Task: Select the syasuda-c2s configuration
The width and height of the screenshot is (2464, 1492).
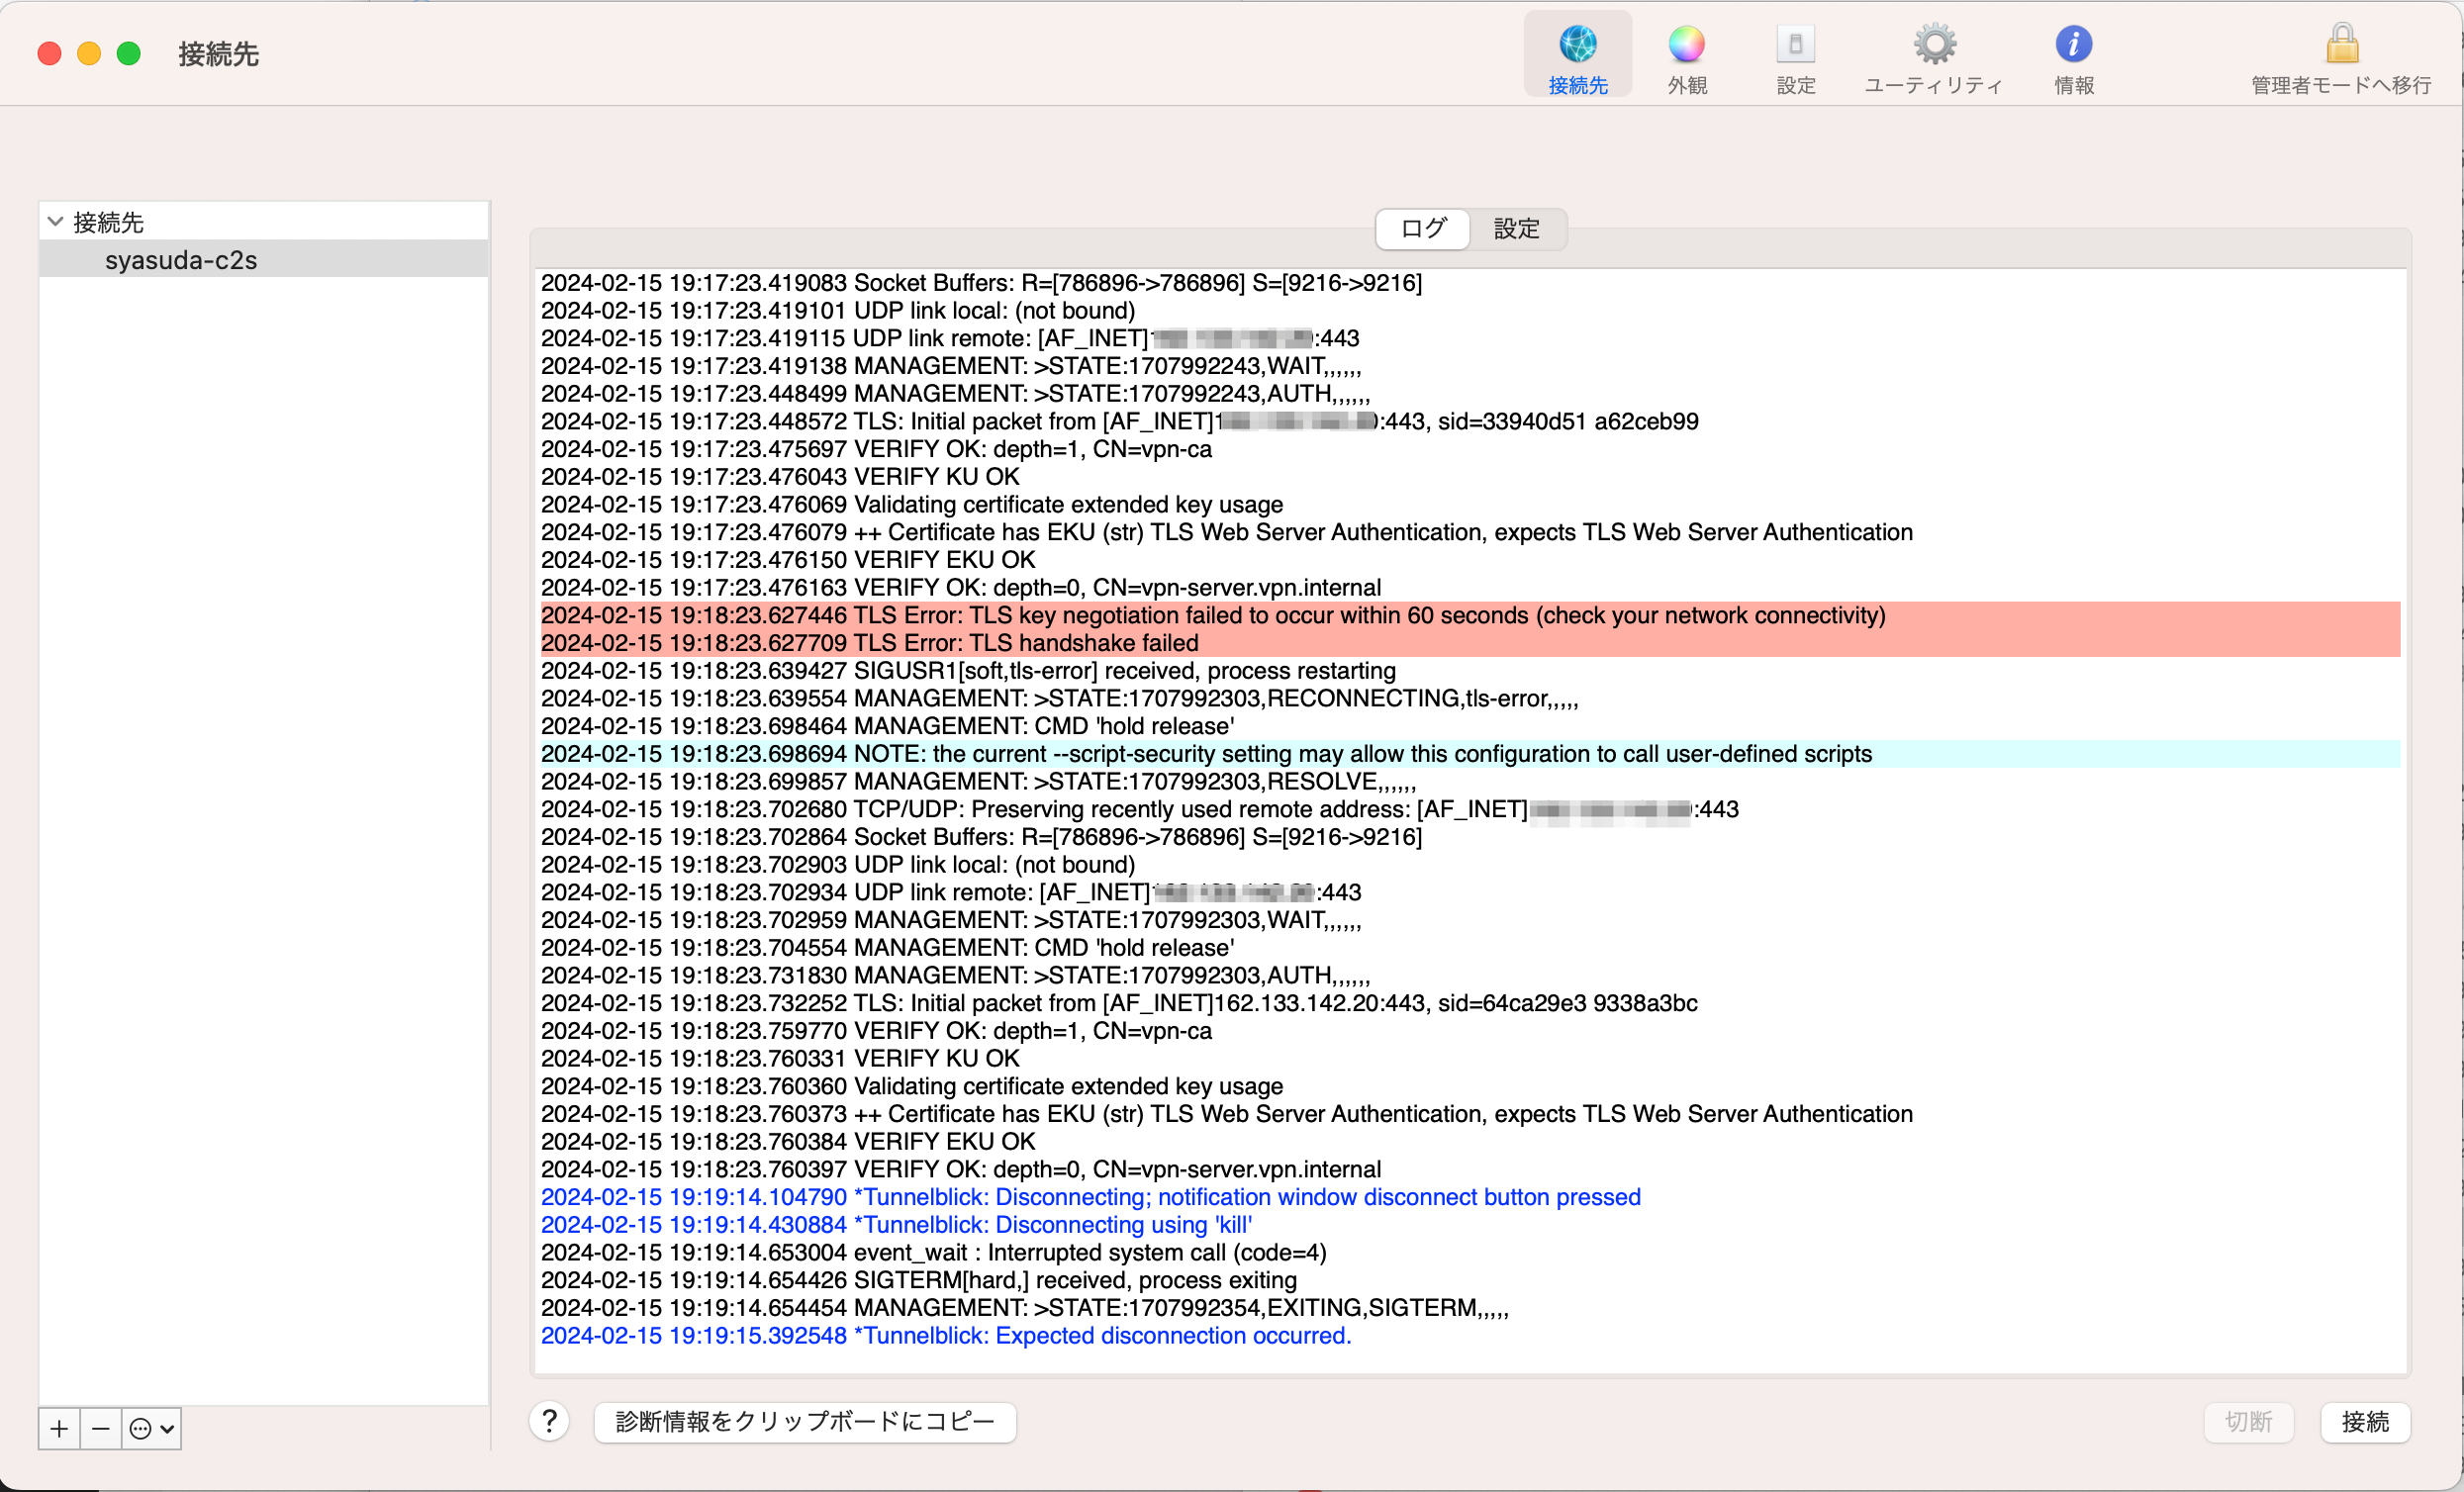Action: coord(181,260)
